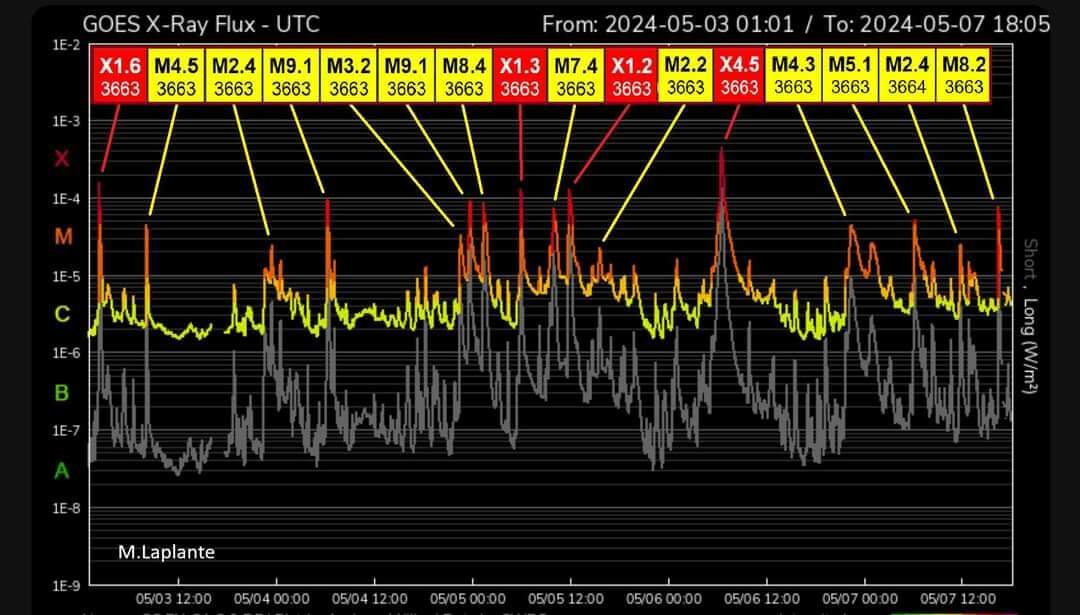
Task: Click the GOES X-Ray Flux - UTC title
Action: pyautogui.click(x=200, y=25)
